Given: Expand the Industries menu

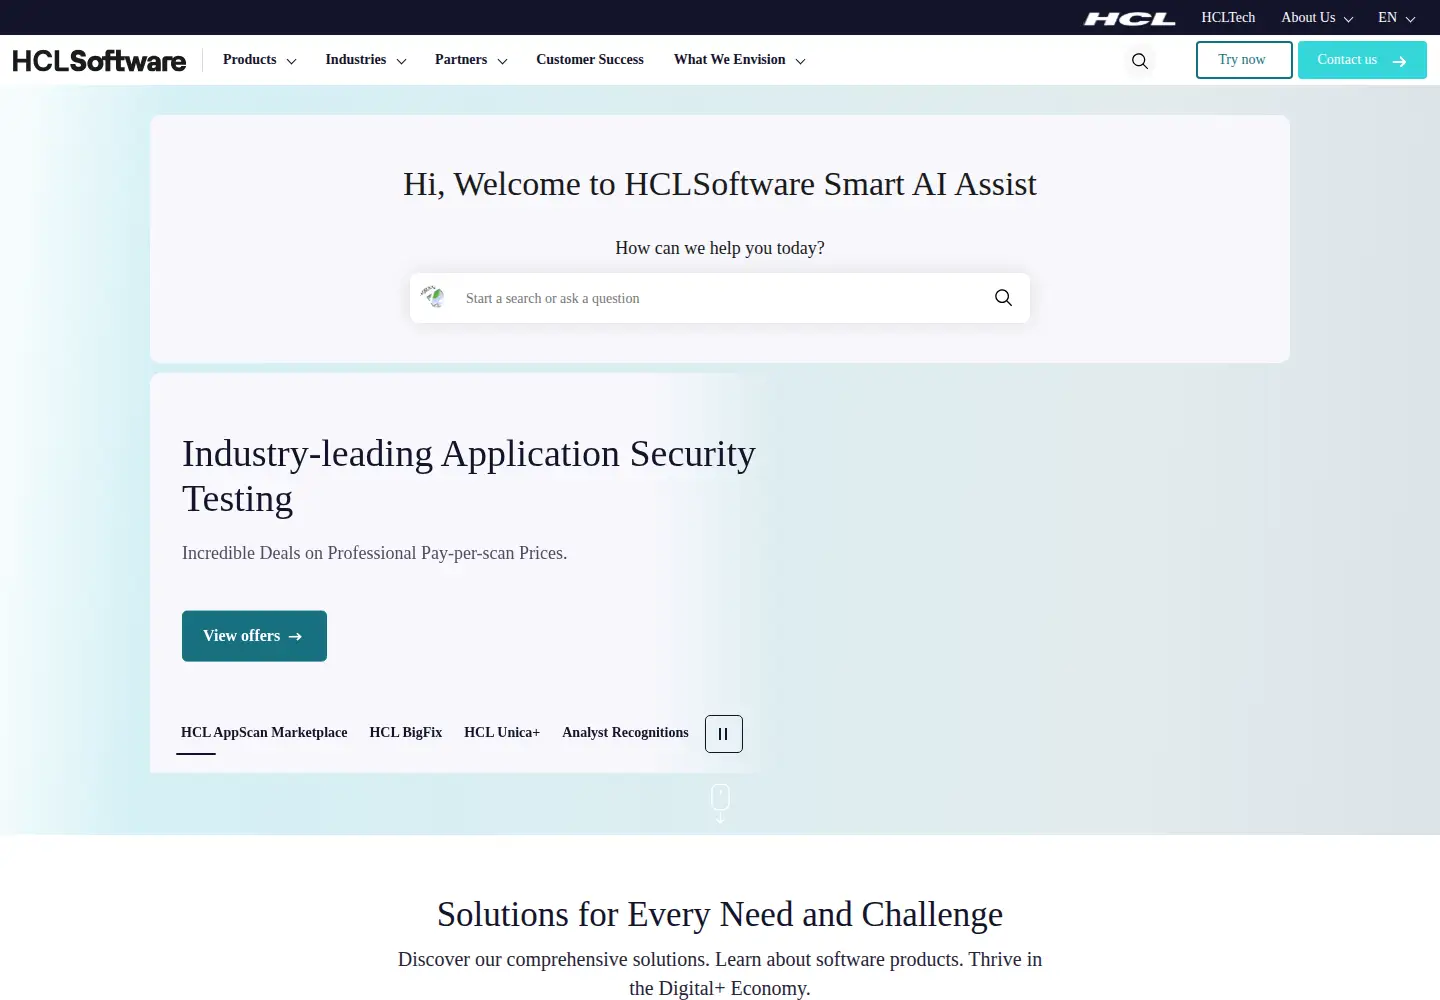Looking at the screenshot, I should (x=366, y=60).
